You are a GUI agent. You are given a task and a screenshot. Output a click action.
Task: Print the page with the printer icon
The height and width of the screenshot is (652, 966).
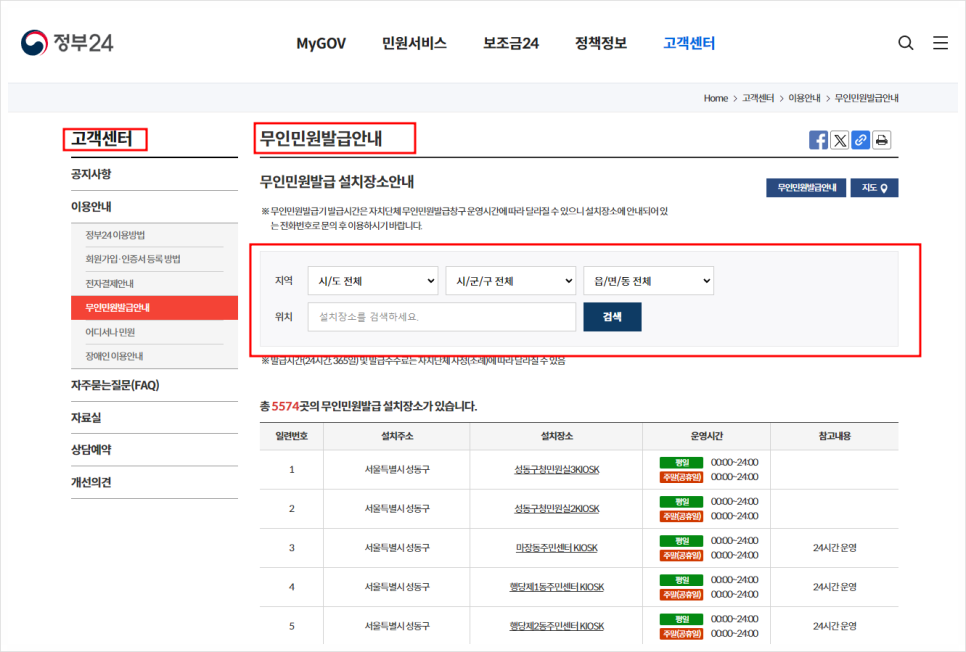point(880,140)
